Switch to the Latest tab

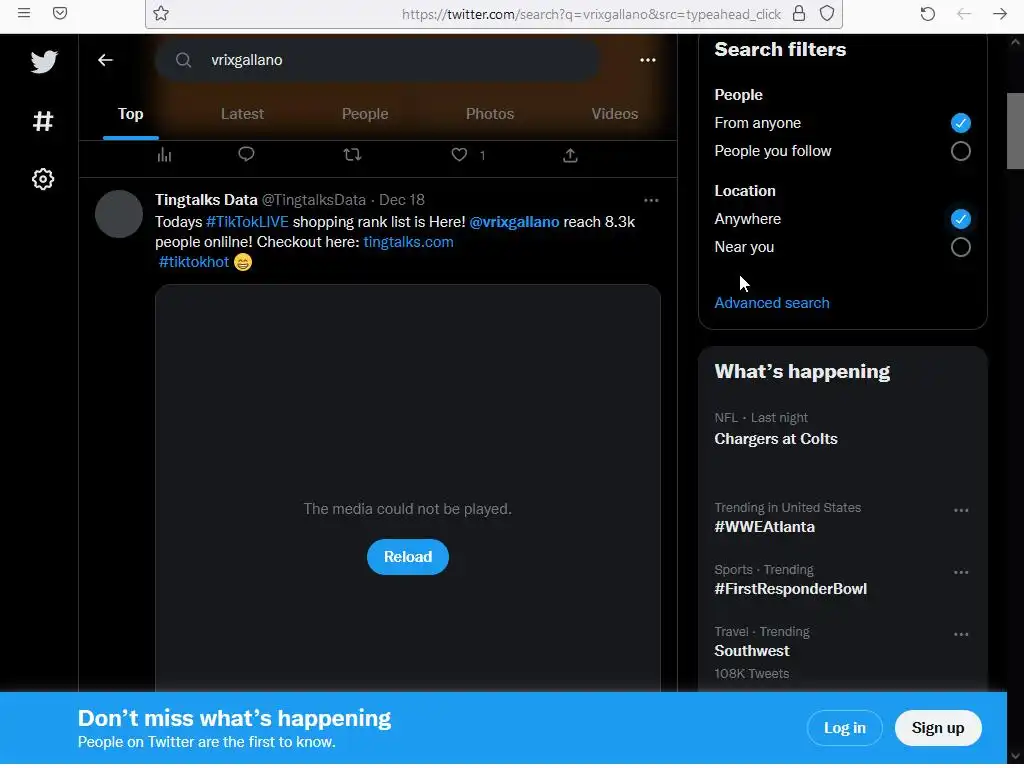(242, 114)
